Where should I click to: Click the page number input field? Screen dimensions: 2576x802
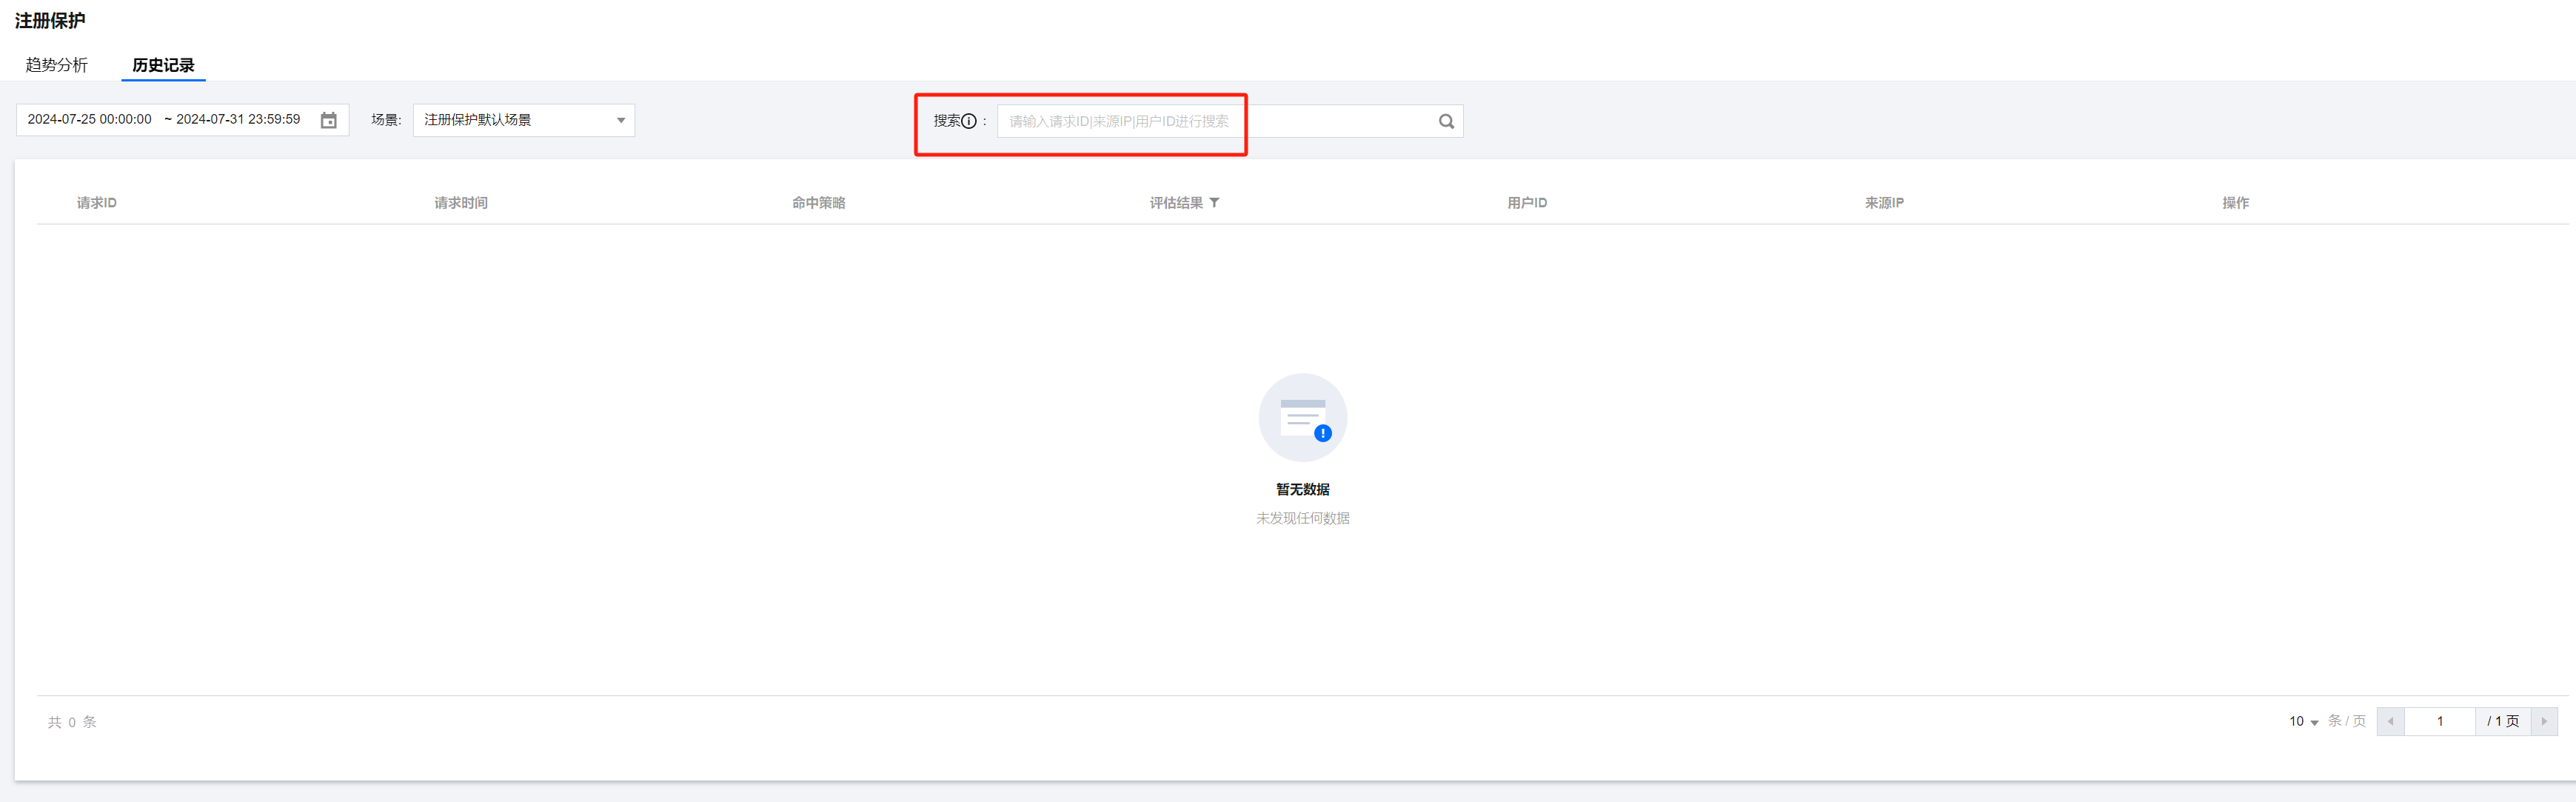click(2439, 721)
